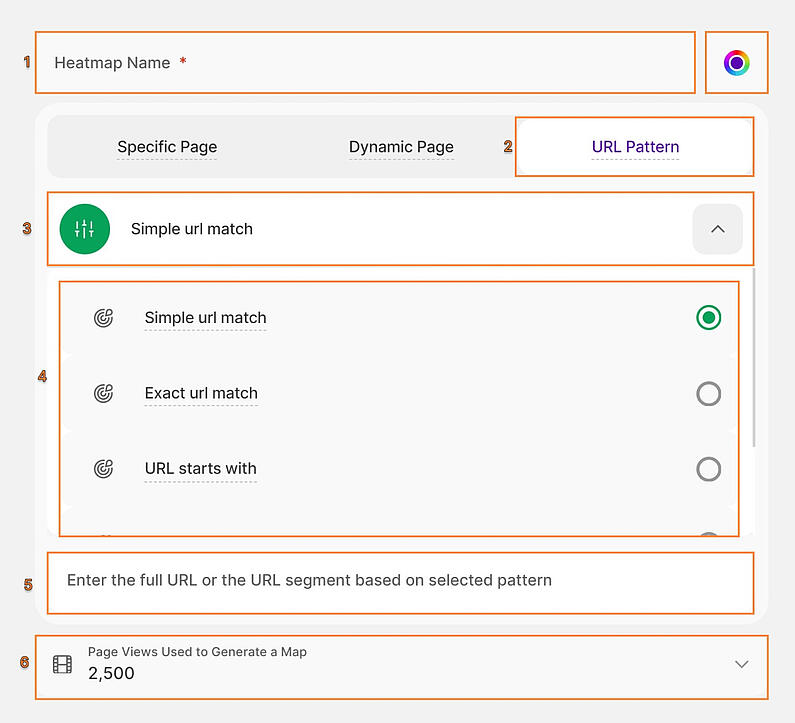Select the Exact url match radio button
Screen dimensions: 795x723
click(x=708, y=393)
